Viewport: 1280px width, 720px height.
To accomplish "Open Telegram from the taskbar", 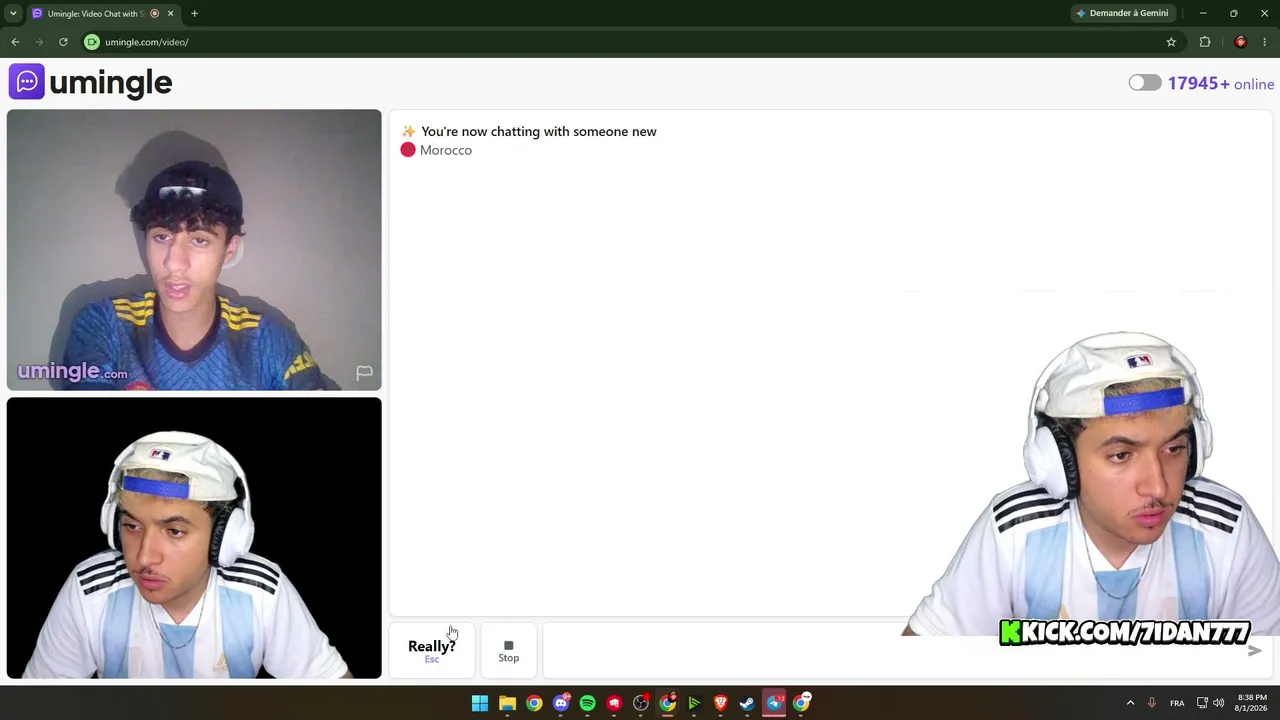I will pos(774,703).
